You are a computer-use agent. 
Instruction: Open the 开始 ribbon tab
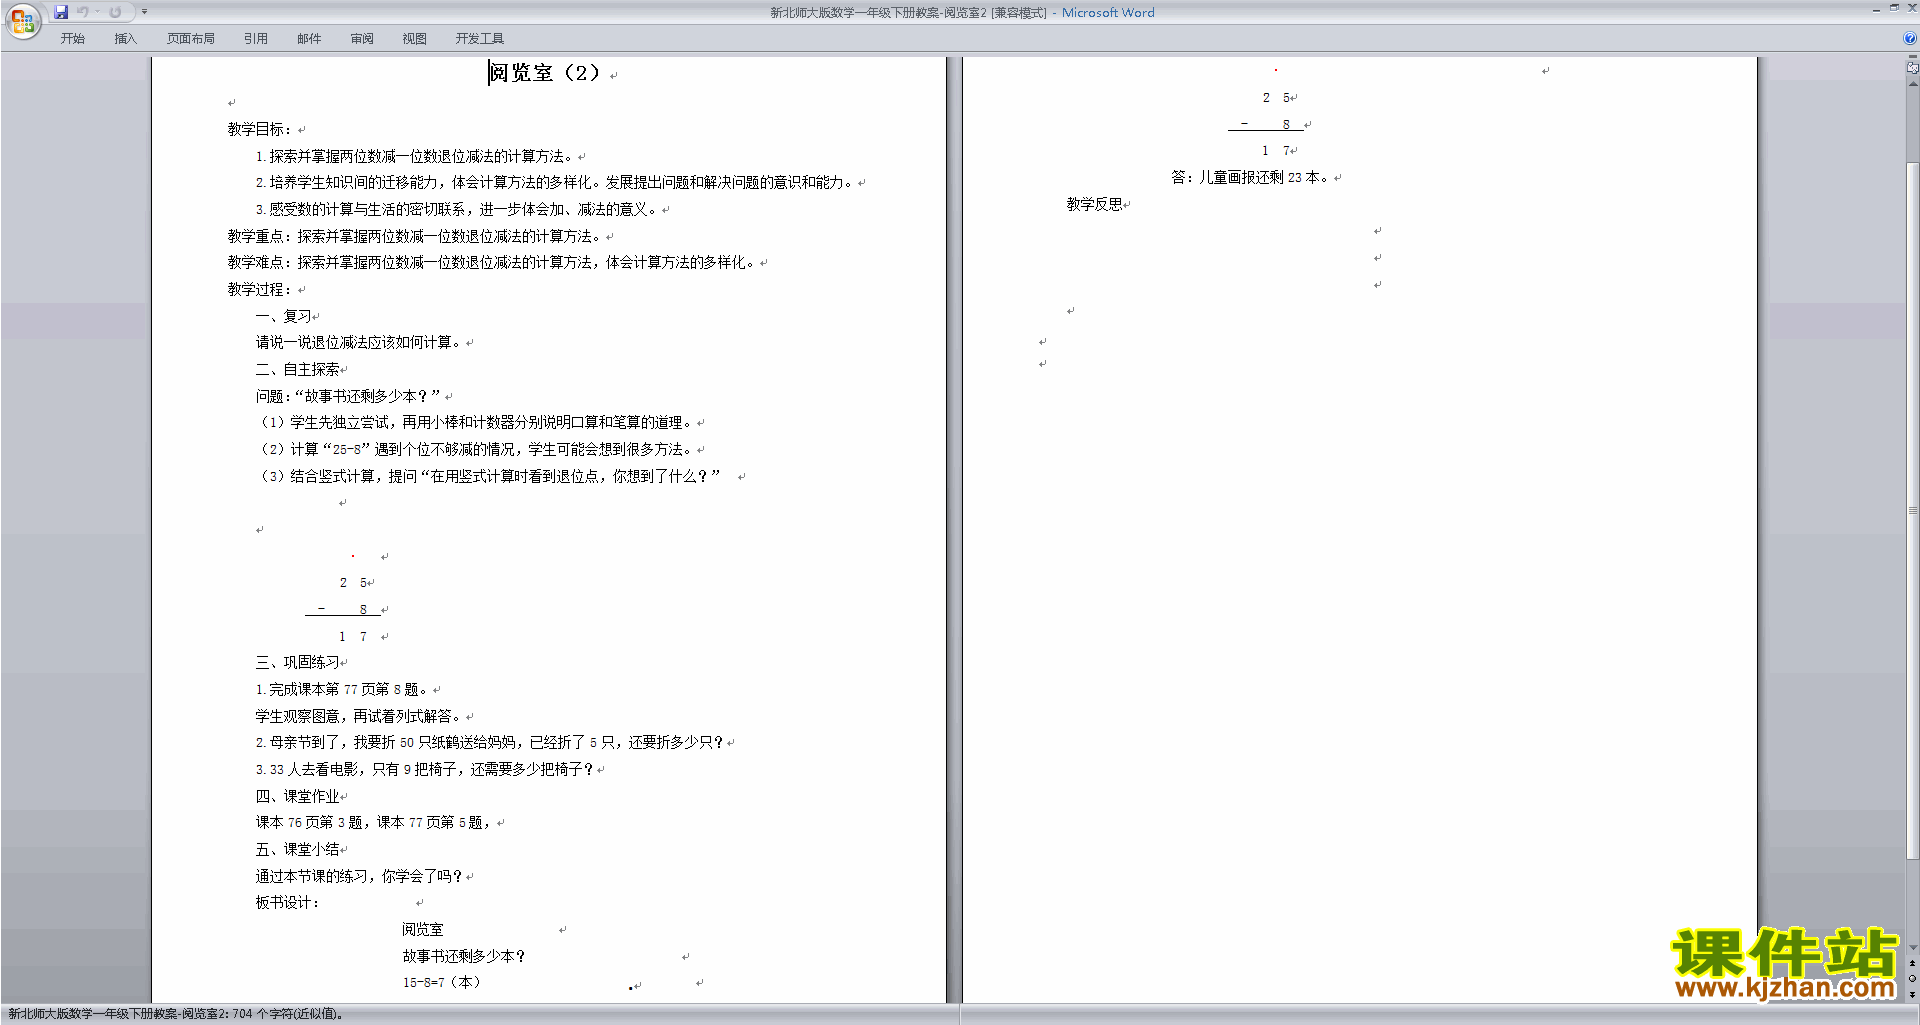pyautogui.click(x=72, y=39)
